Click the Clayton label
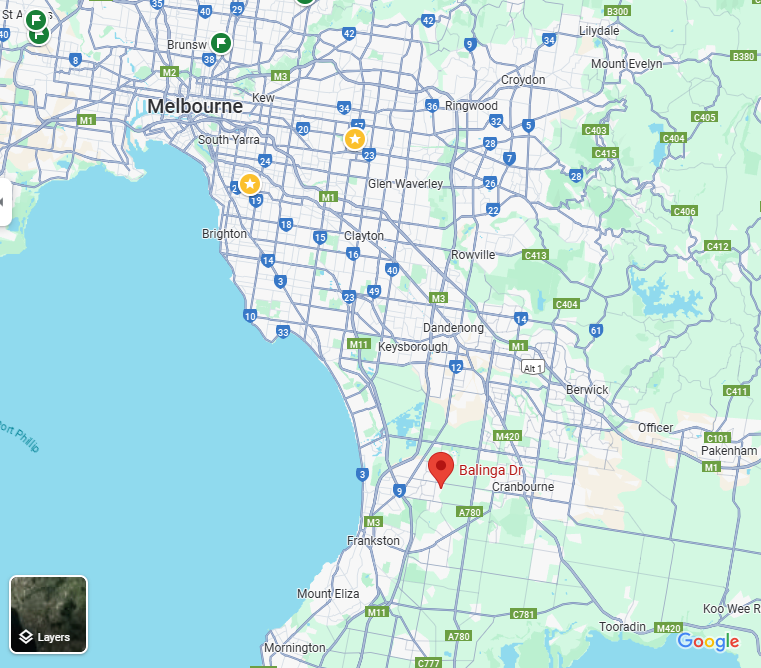Screen dimensions: 761x668 (x=364, y=235)
